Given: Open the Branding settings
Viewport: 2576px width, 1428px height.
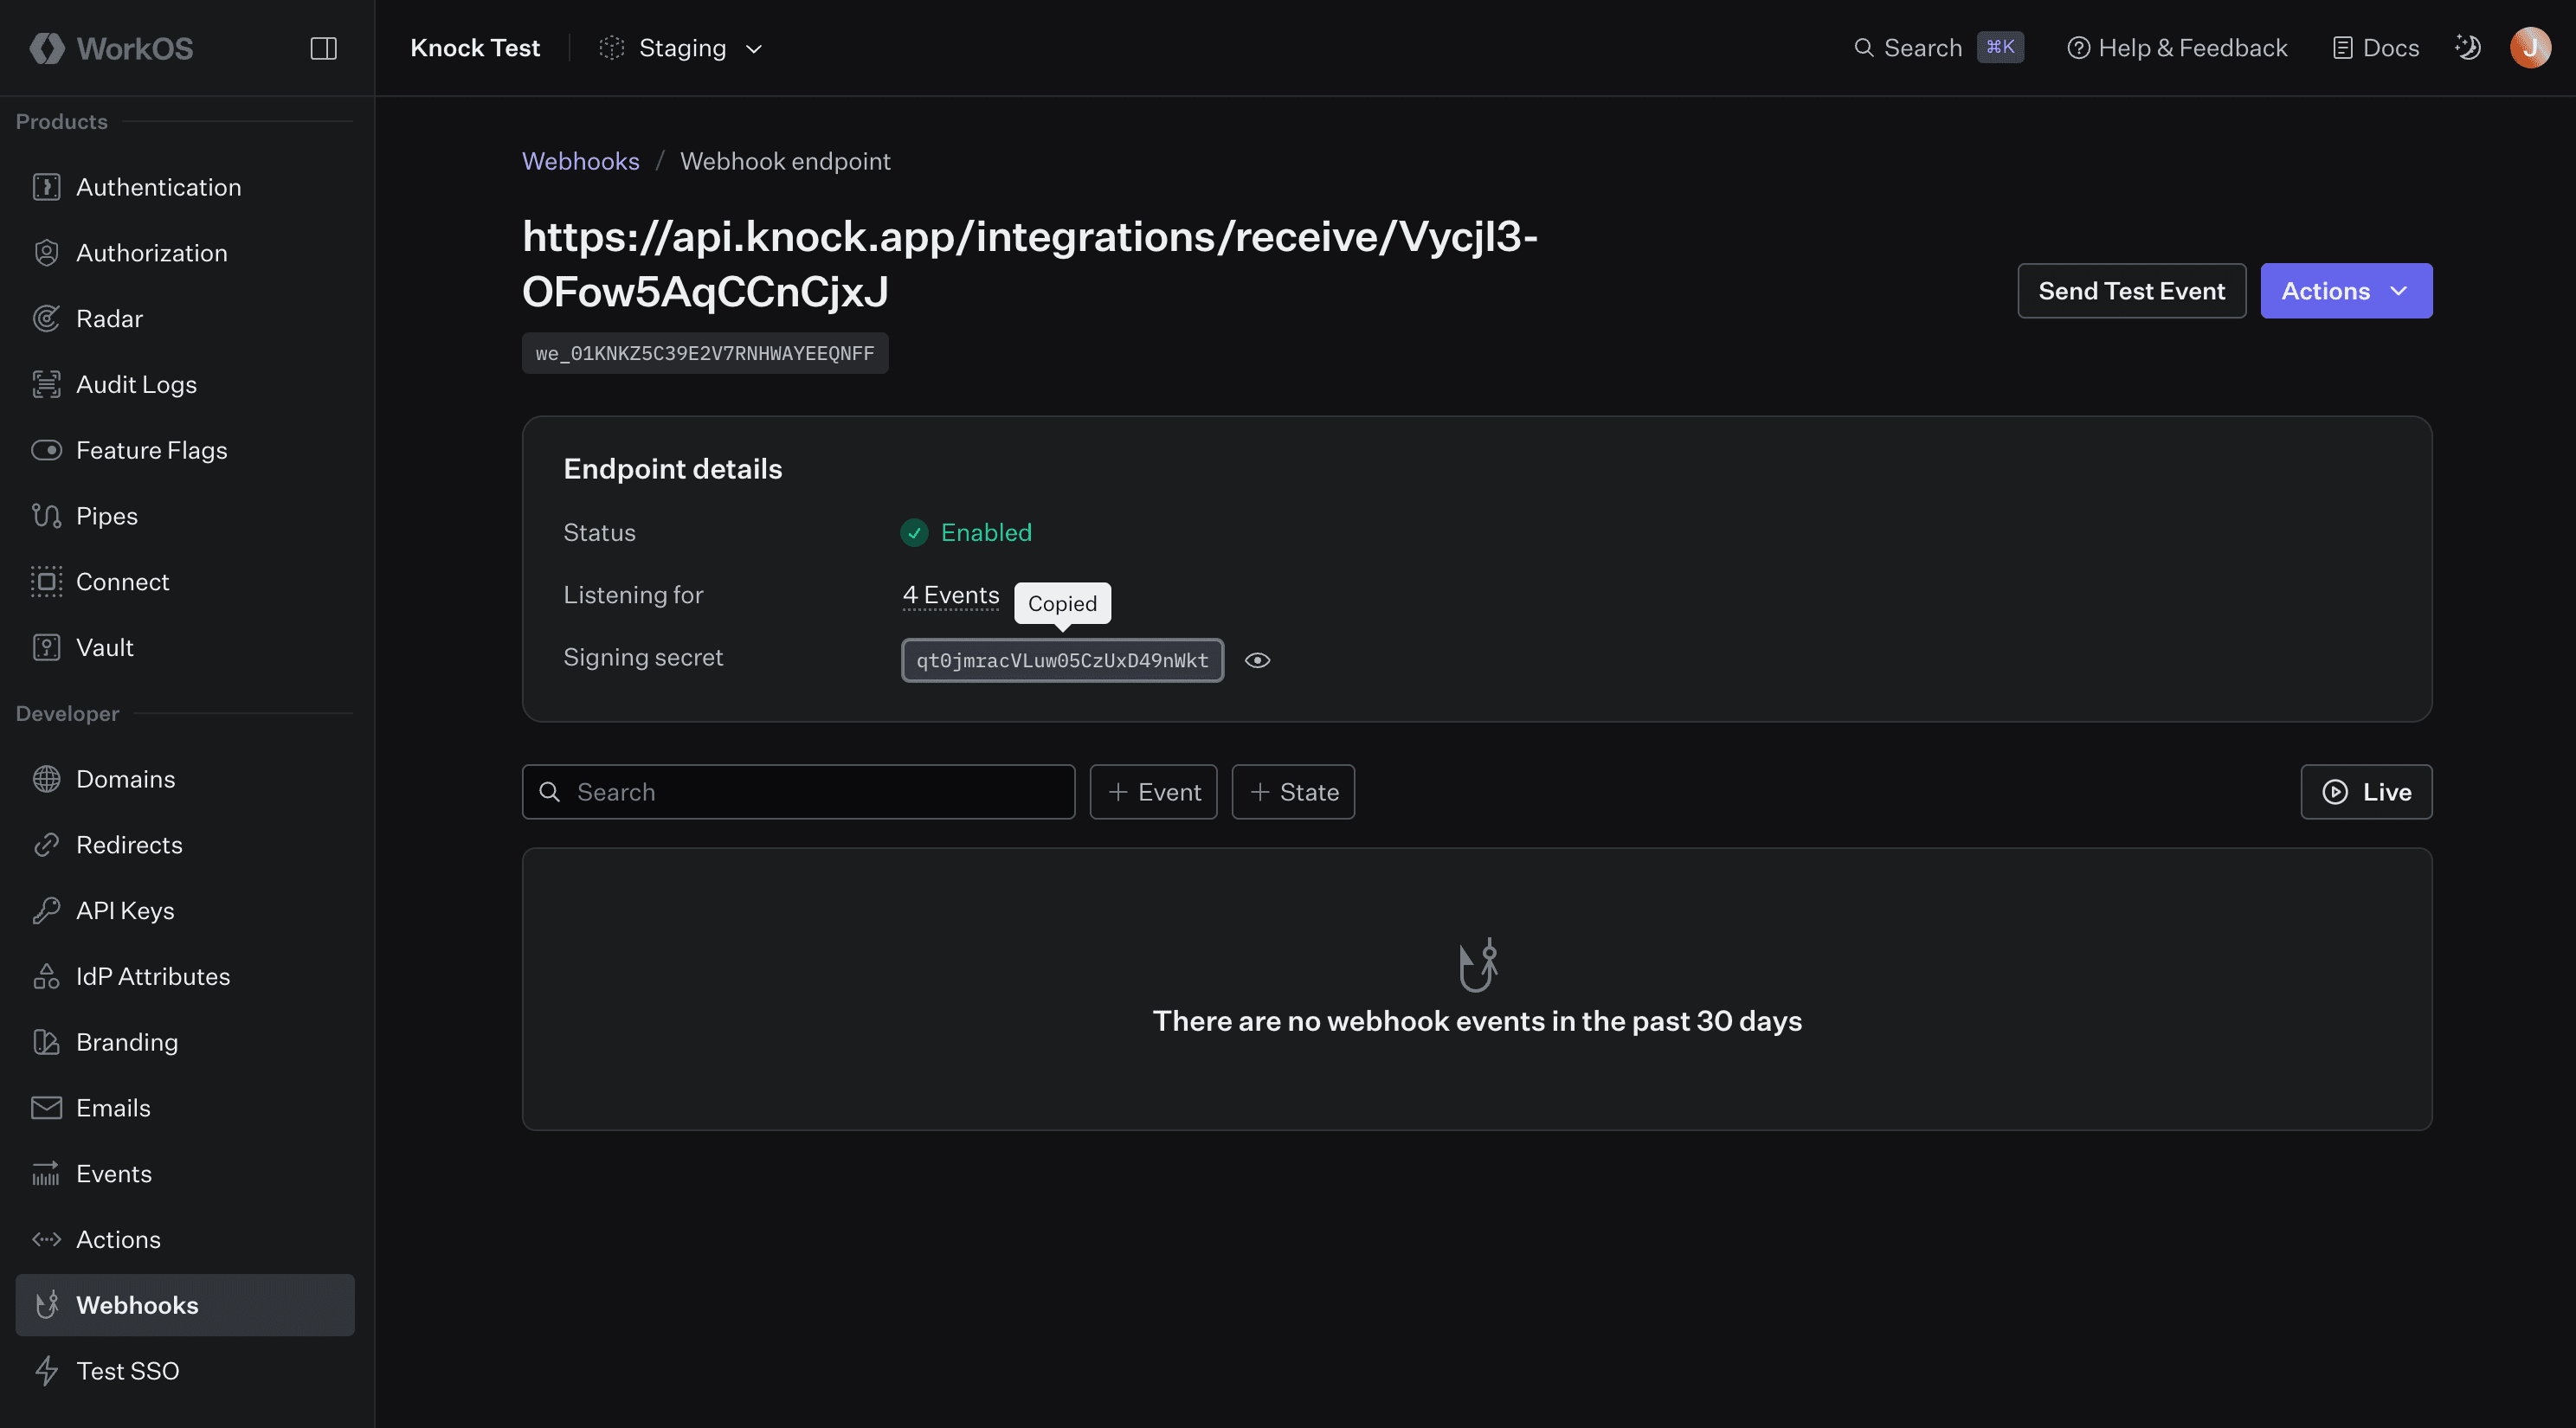Looking at the screenshot, I should point(126,1042).
